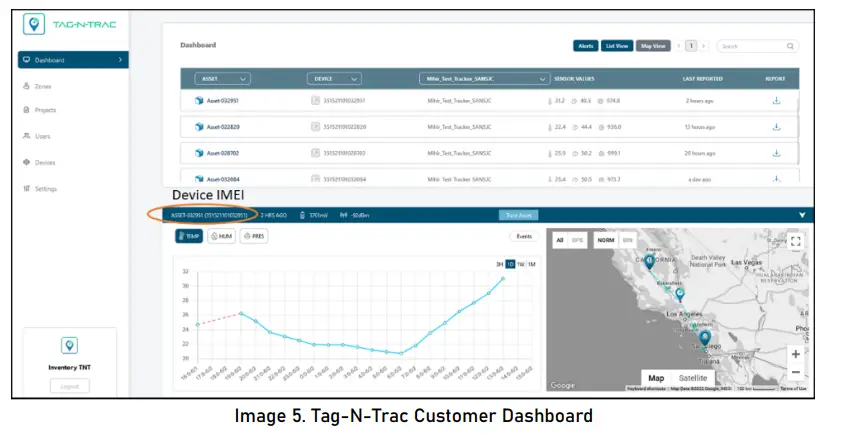
Task: Open the Zones sidebar item
Action: coord(38,86)
